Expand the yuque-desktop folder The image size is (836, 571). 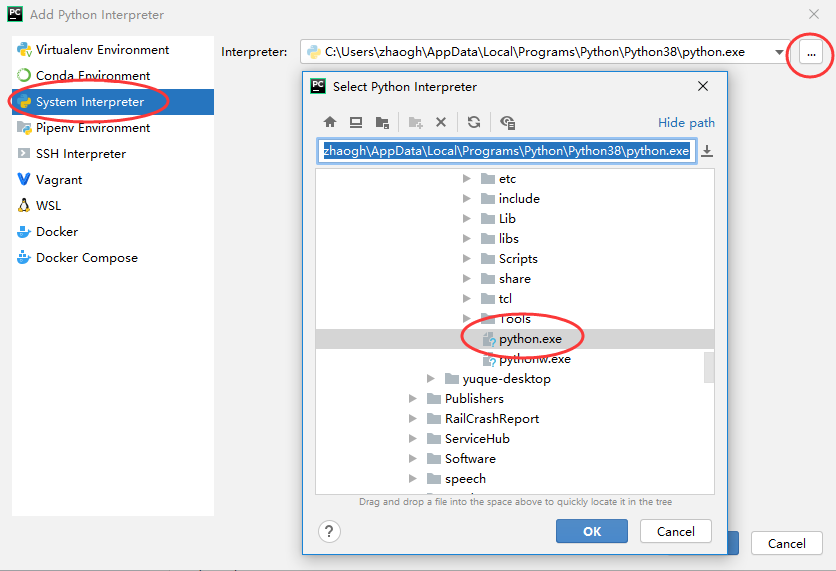pyautogui.click(x=431, y=379)
